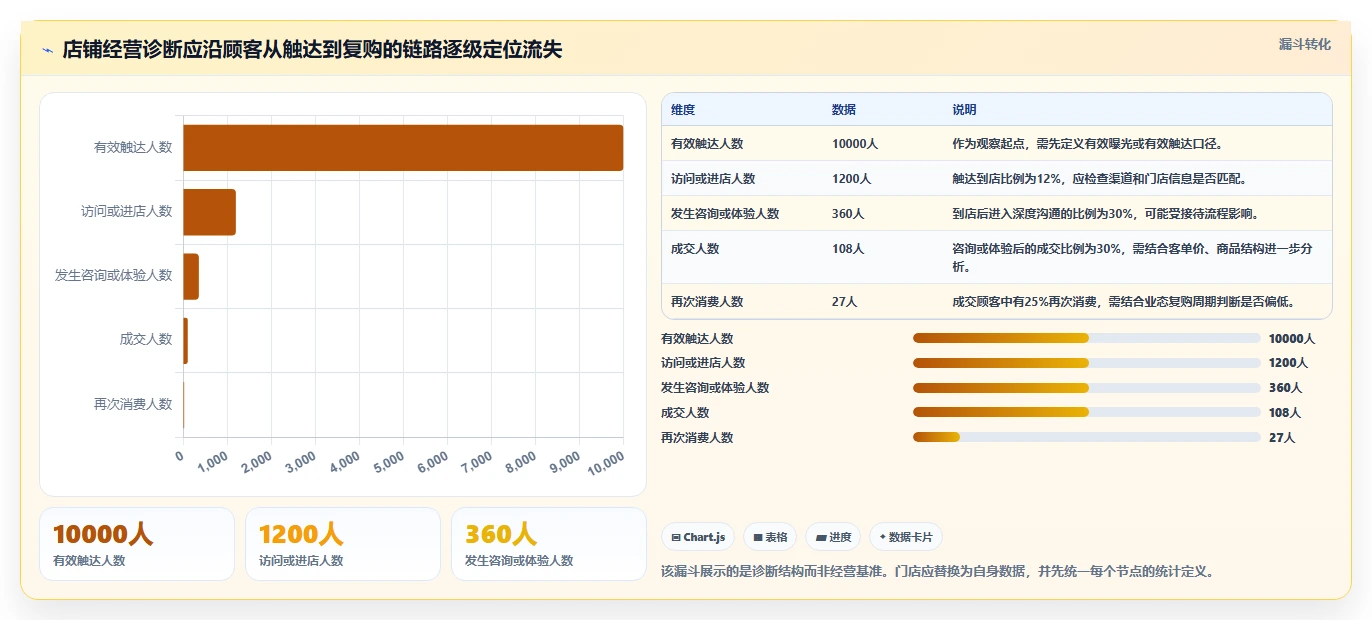Click the 27人 table cell
1372x620 pixels.
[x=845, y=302]
